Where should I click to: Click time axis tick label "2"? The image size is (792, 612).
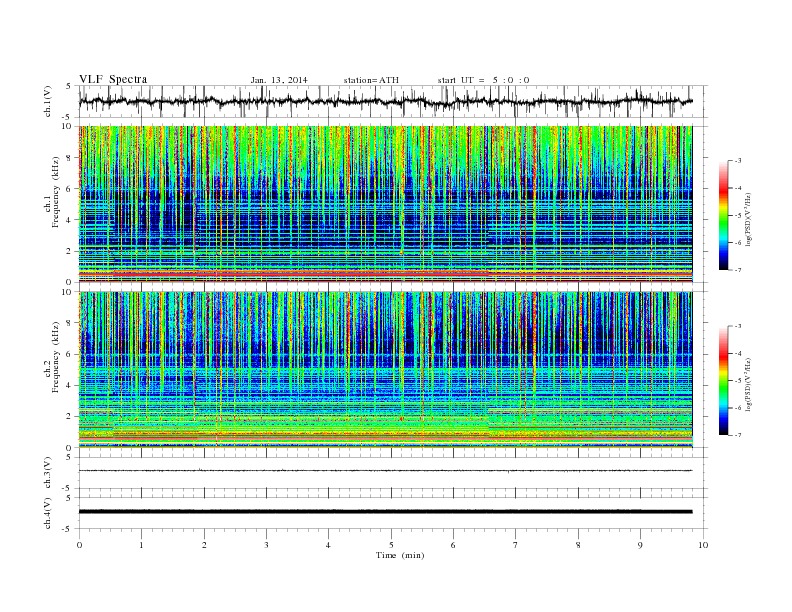204,545
